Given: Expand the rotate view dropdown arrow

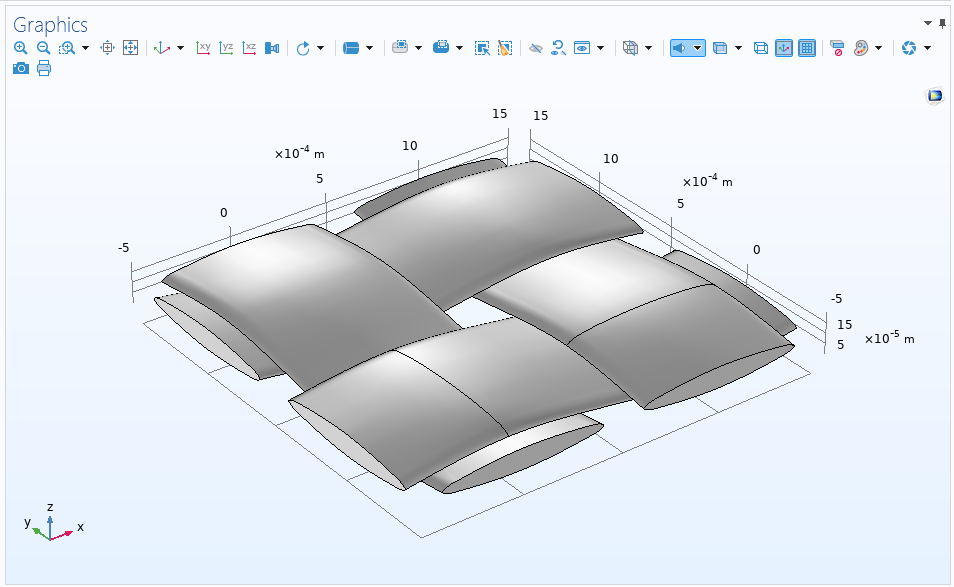Looking at the screenshot, I should pyautogui.click(x=321, y=48).
